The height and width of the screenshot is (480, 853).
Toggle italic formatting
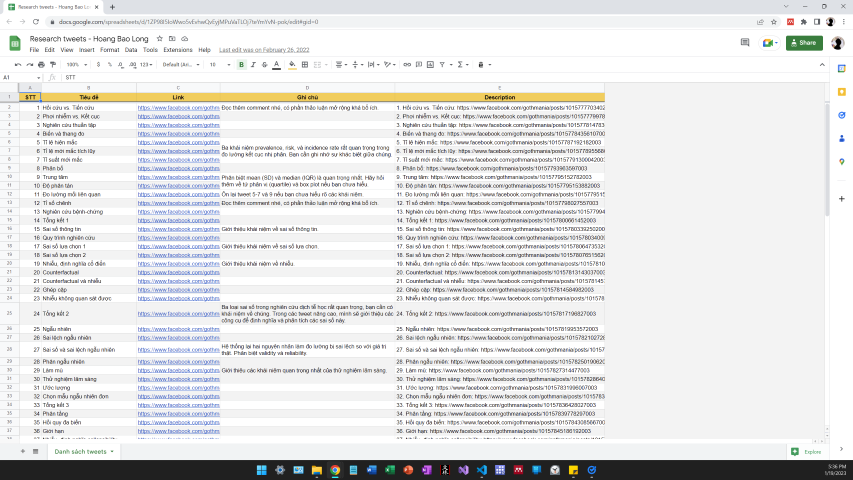[253, 65]
